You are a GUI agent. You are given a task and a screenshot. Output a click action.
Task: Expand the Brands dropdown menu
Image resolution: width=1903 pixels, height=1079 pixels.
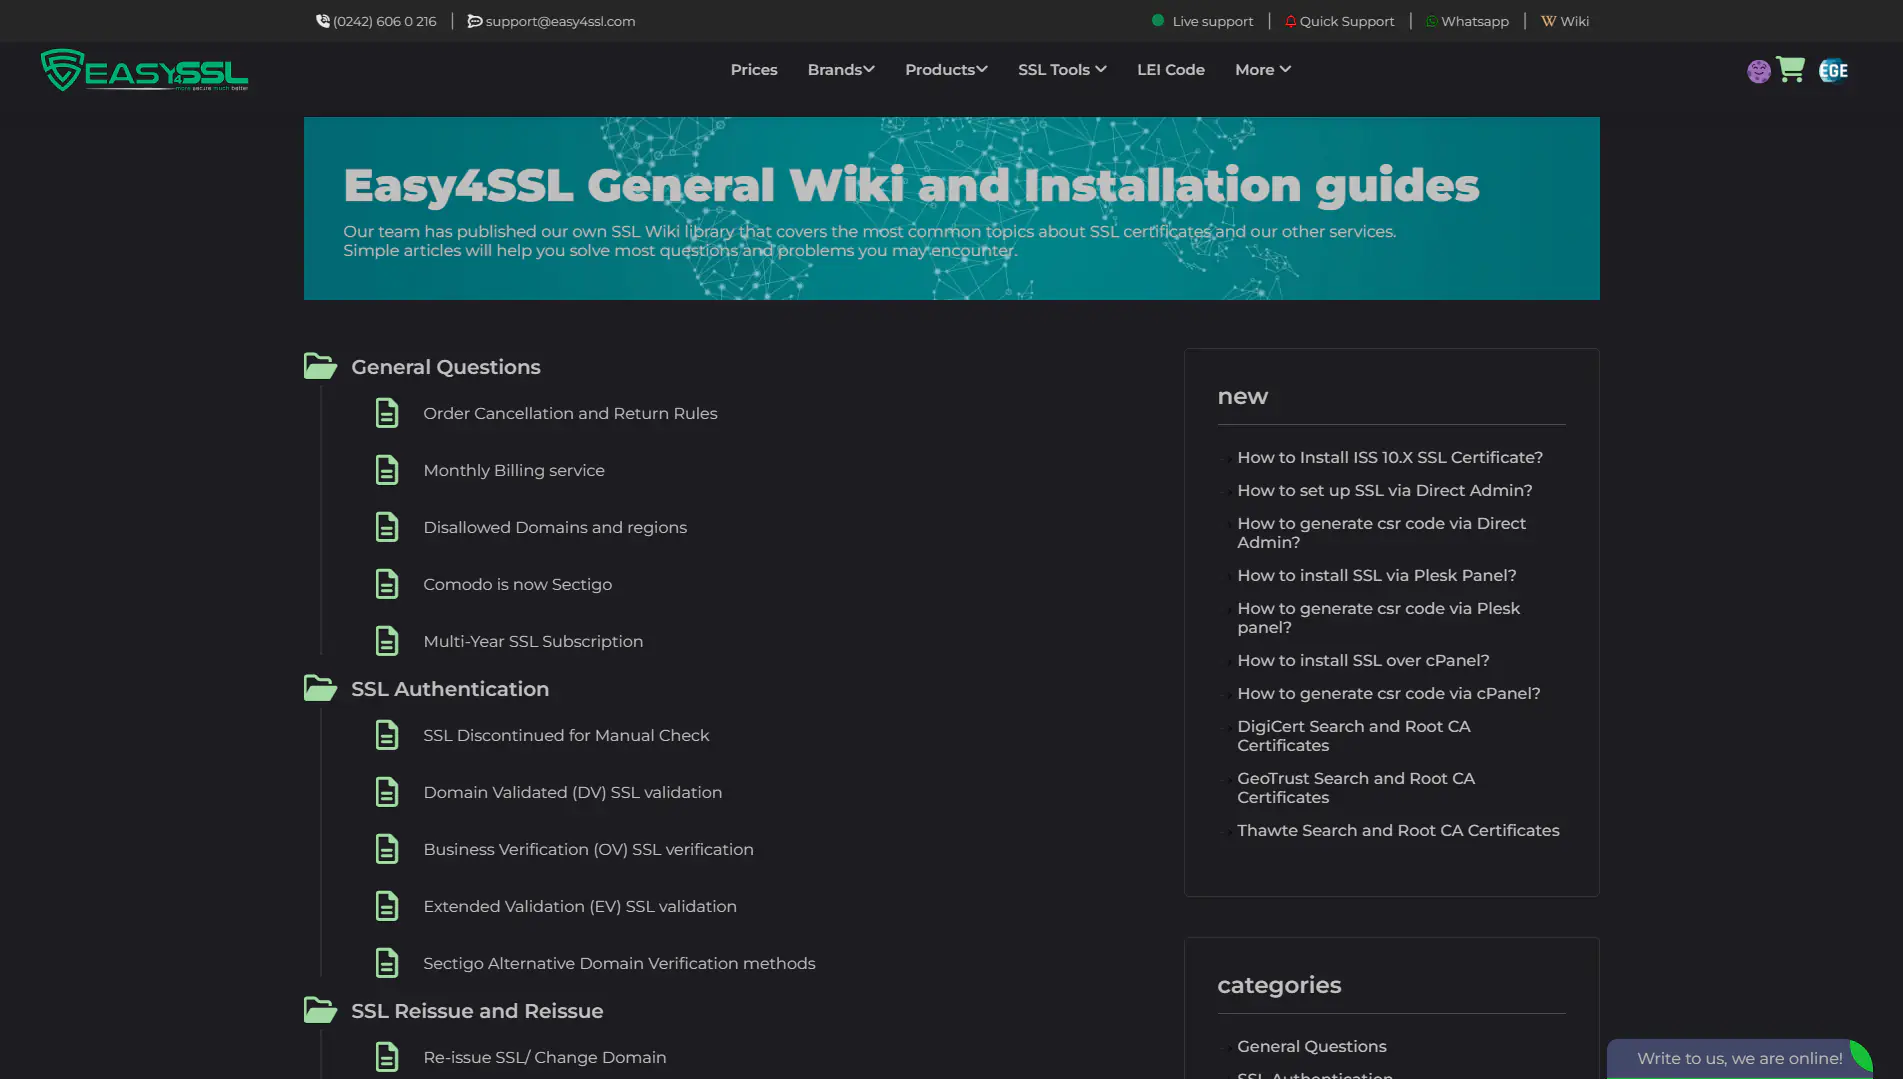[841, 69]
